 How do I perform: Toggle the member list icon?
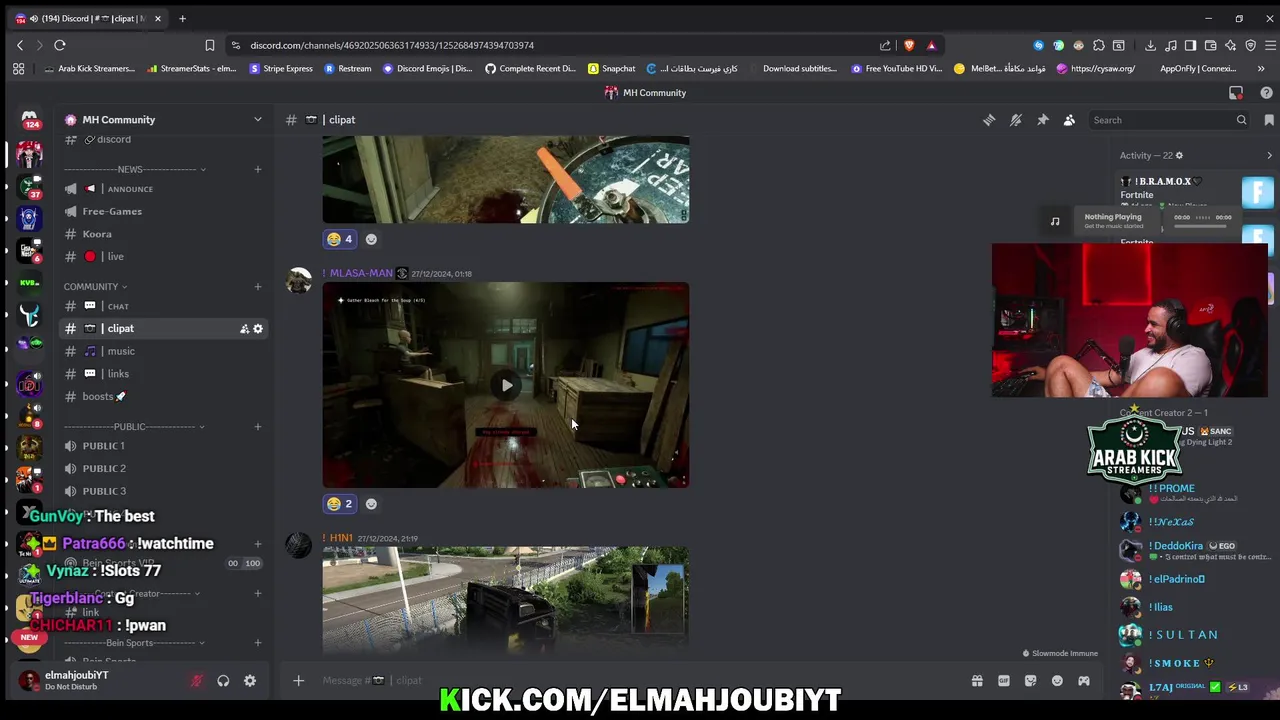tap(1069, 120)
